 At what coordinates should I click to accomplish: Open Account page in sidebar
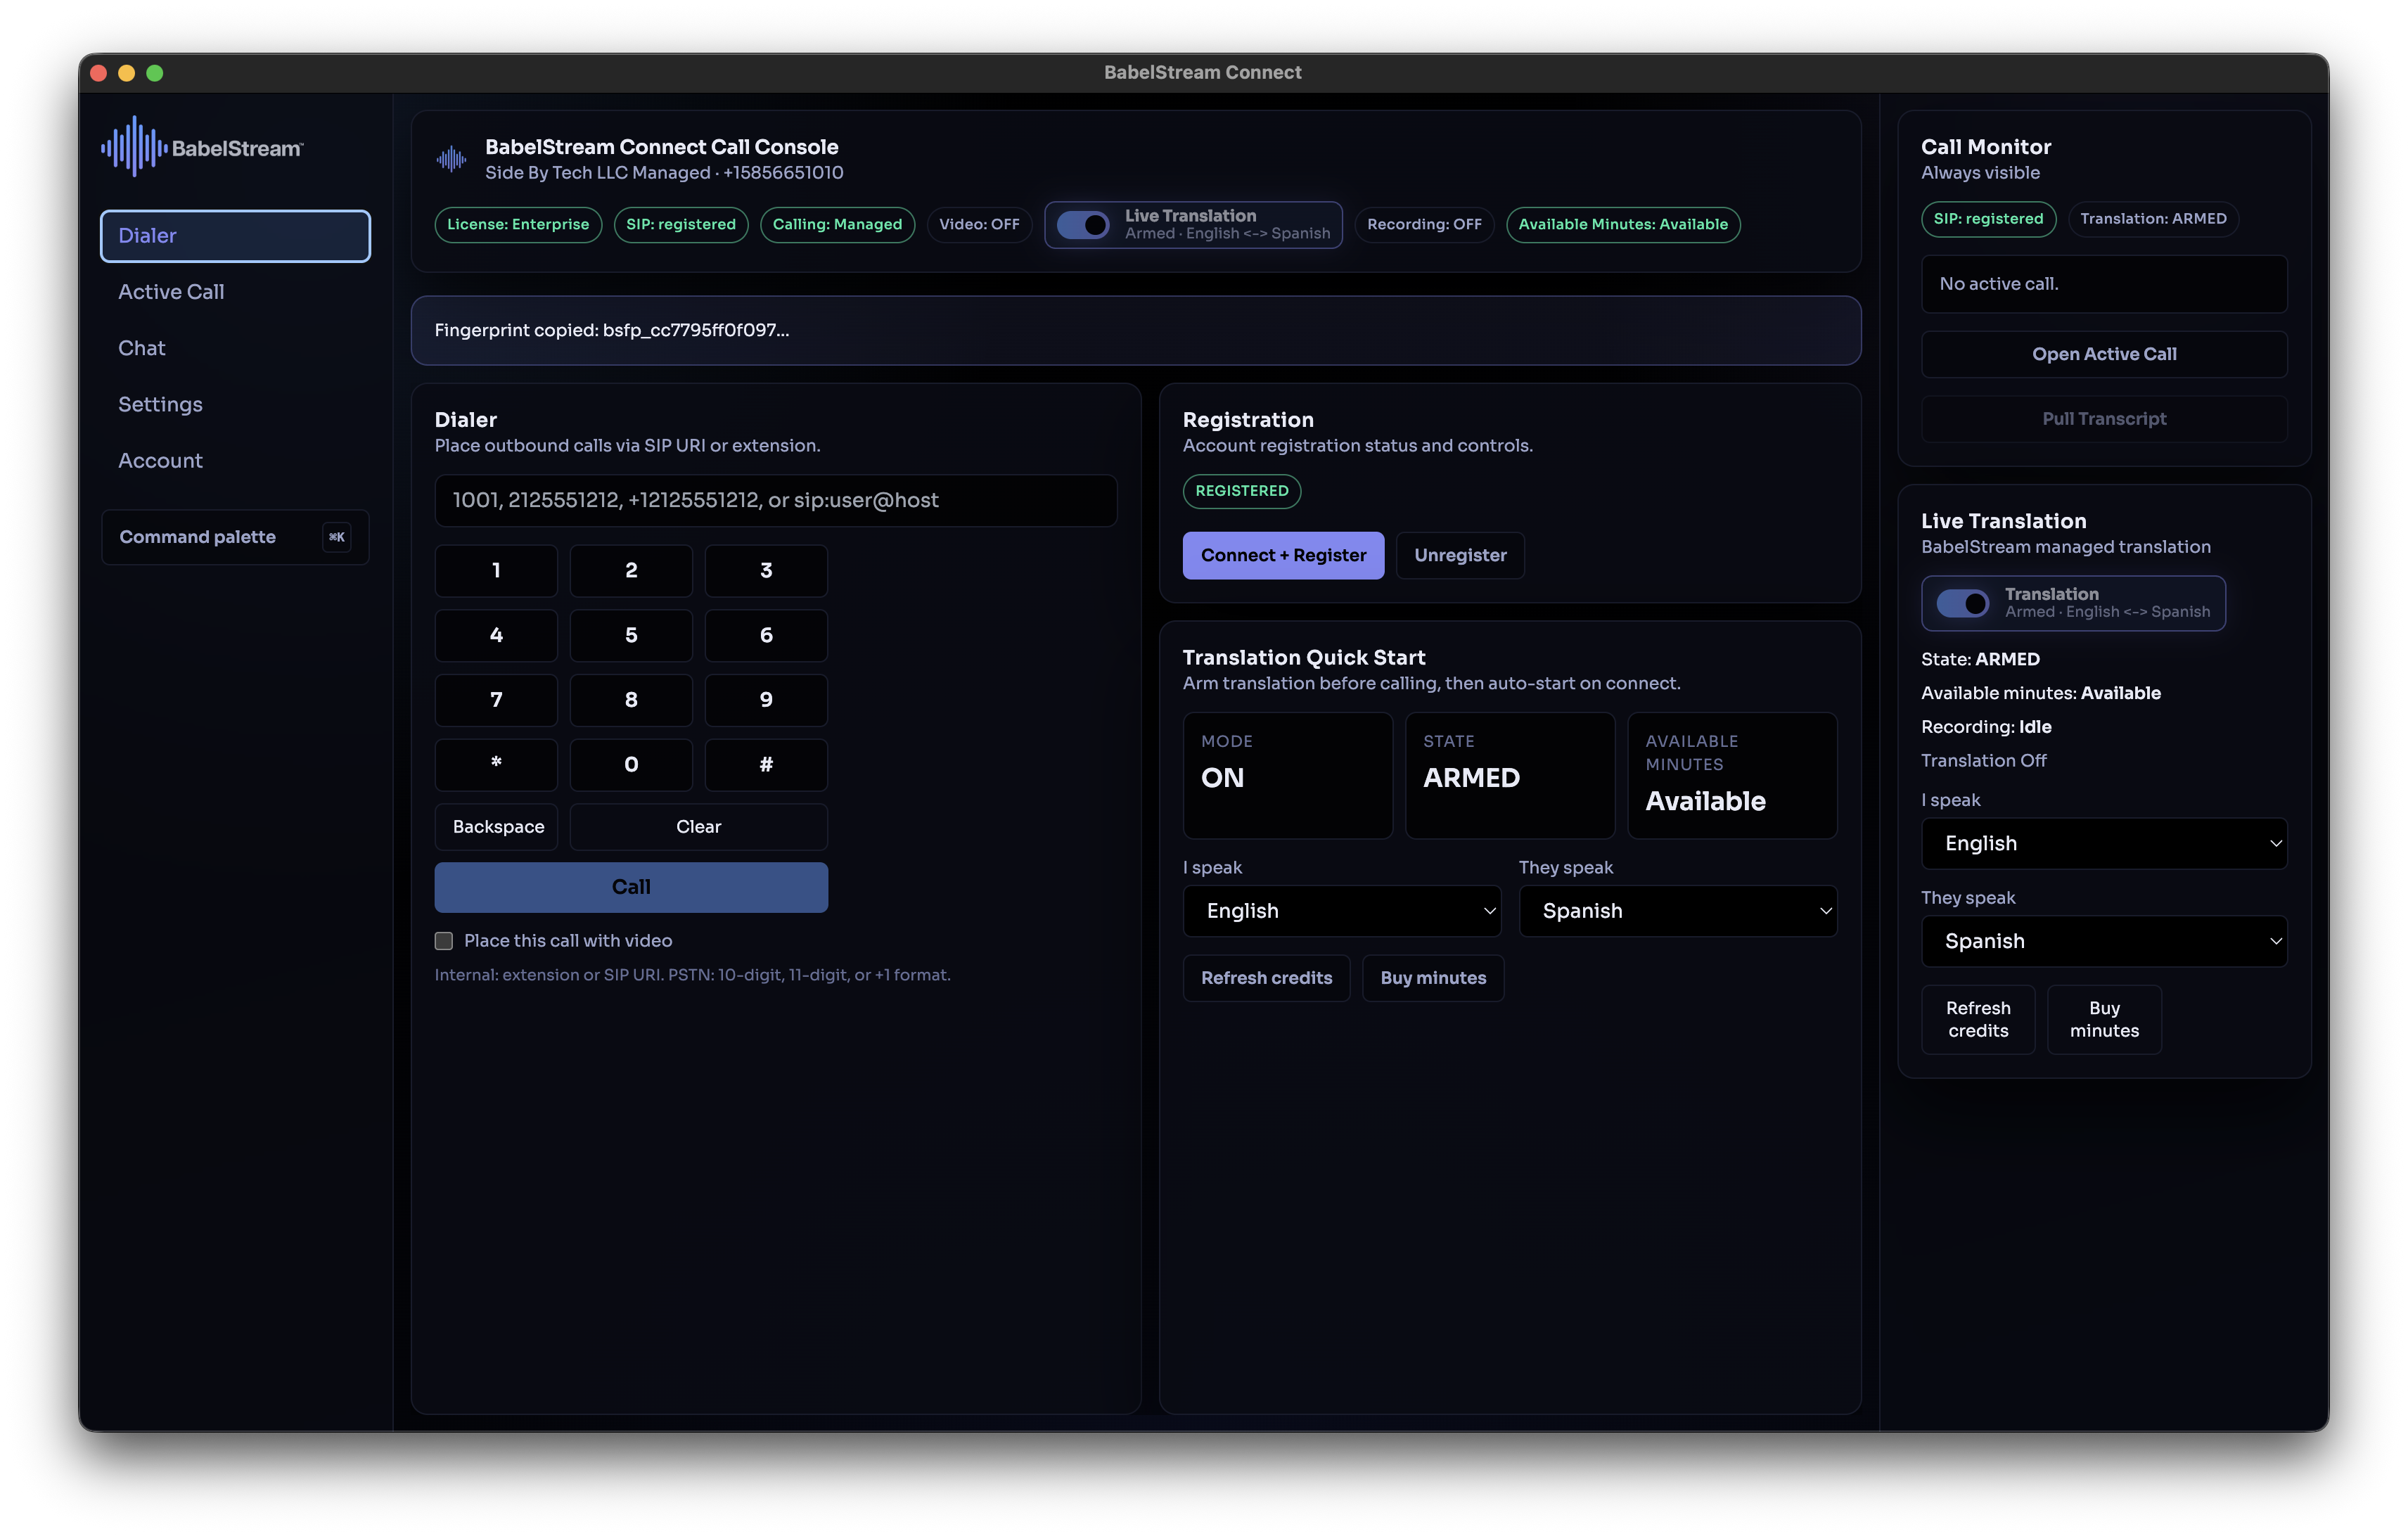(x=235, y=460)
